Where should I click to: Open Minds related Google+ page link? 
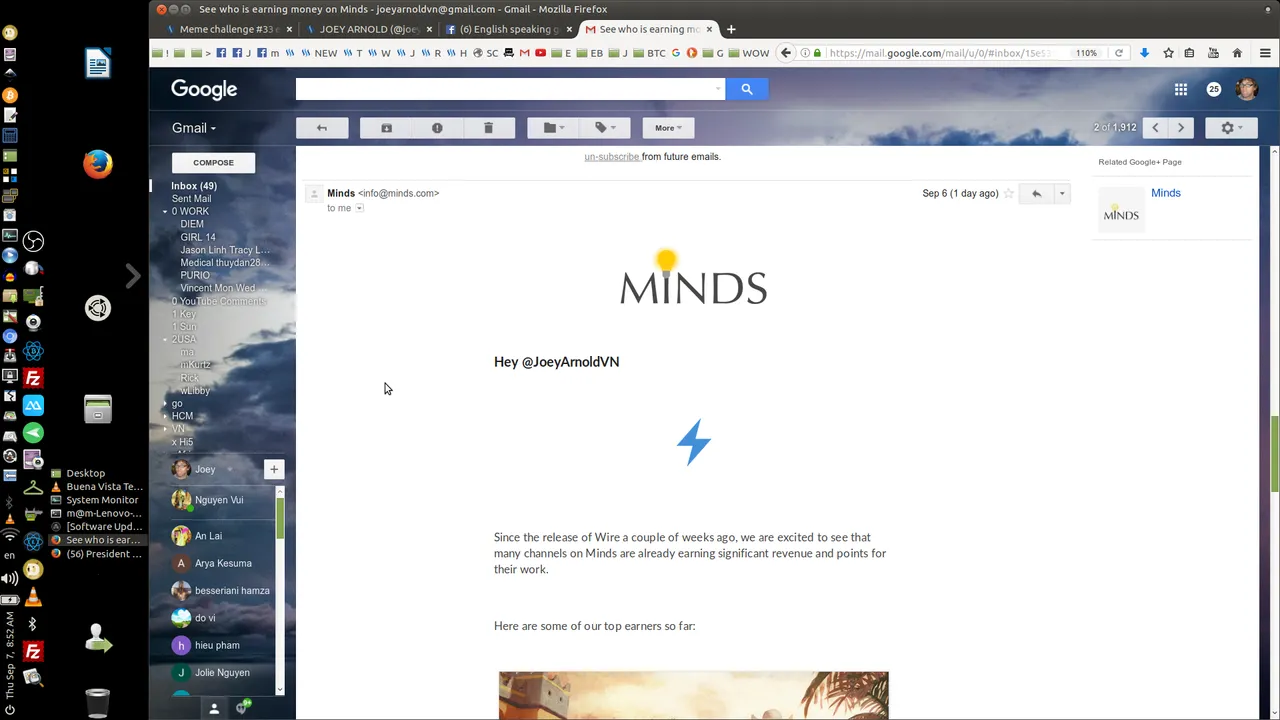pos(1166,193)
